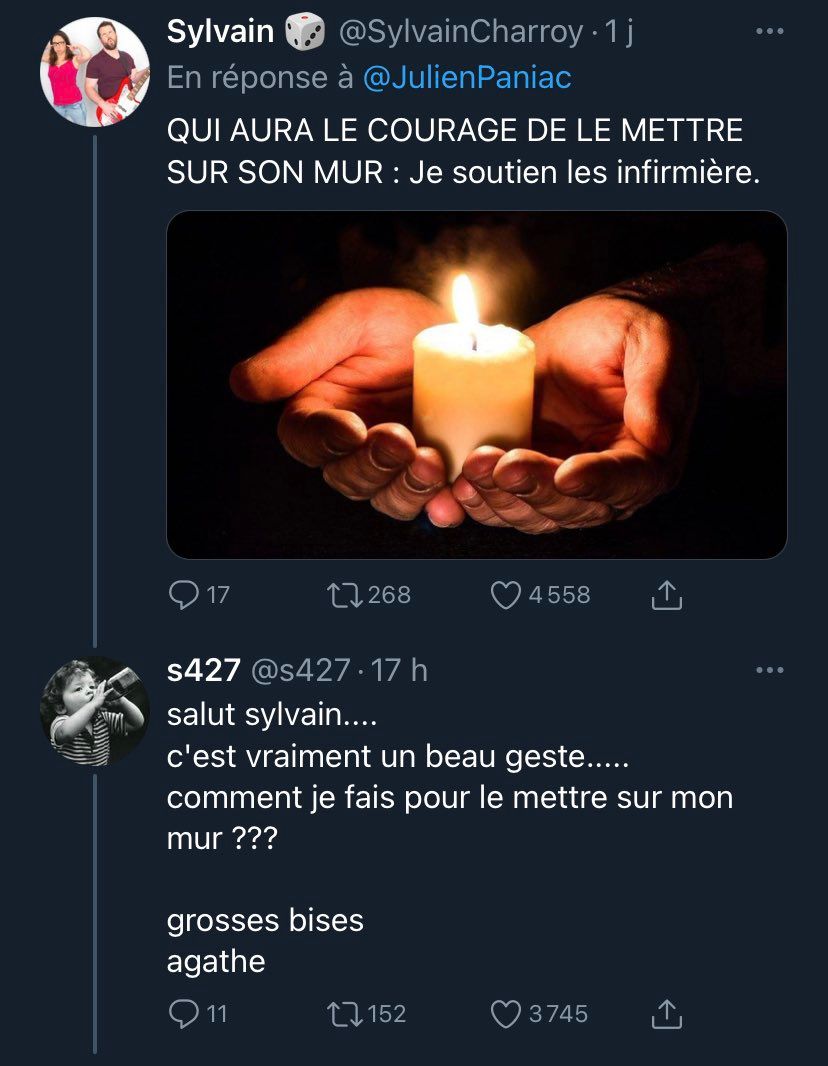Viewport: 828px width, 1066px height.
Task: Open s427 profile via bold name
Action: tap(203, 670)
